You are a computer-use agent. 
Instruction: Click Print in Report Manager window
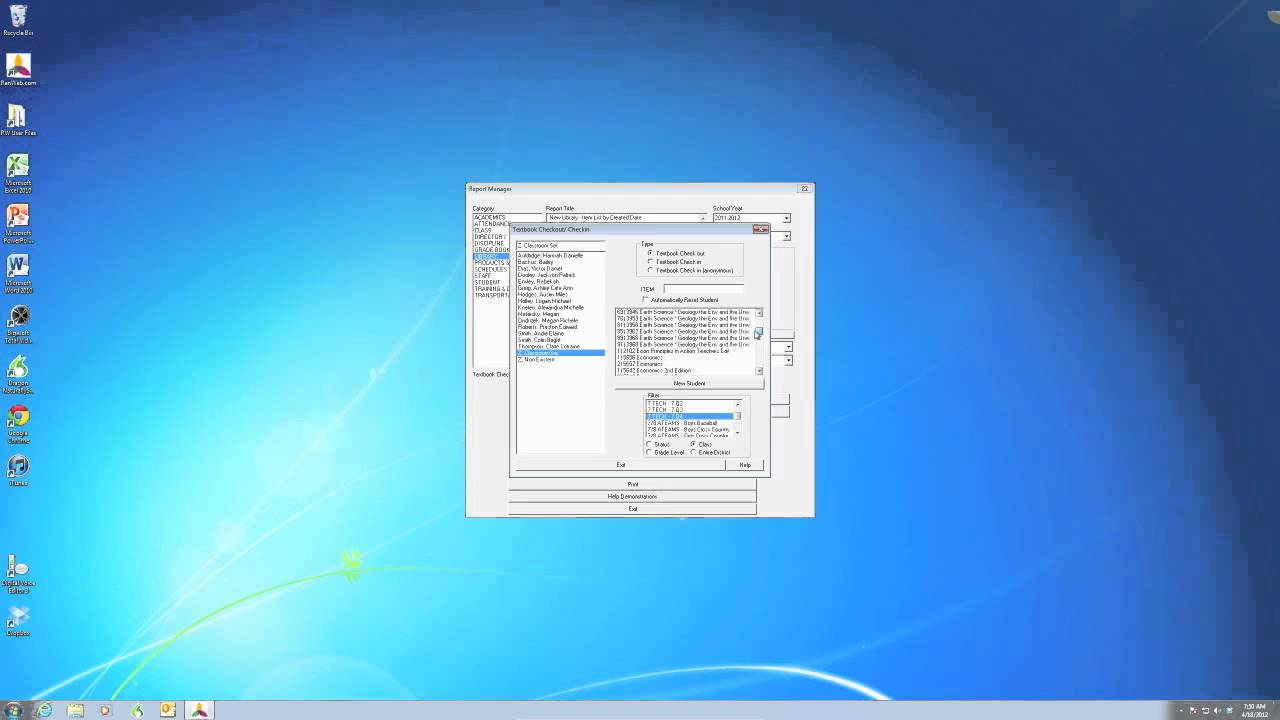tap(632, 484)
